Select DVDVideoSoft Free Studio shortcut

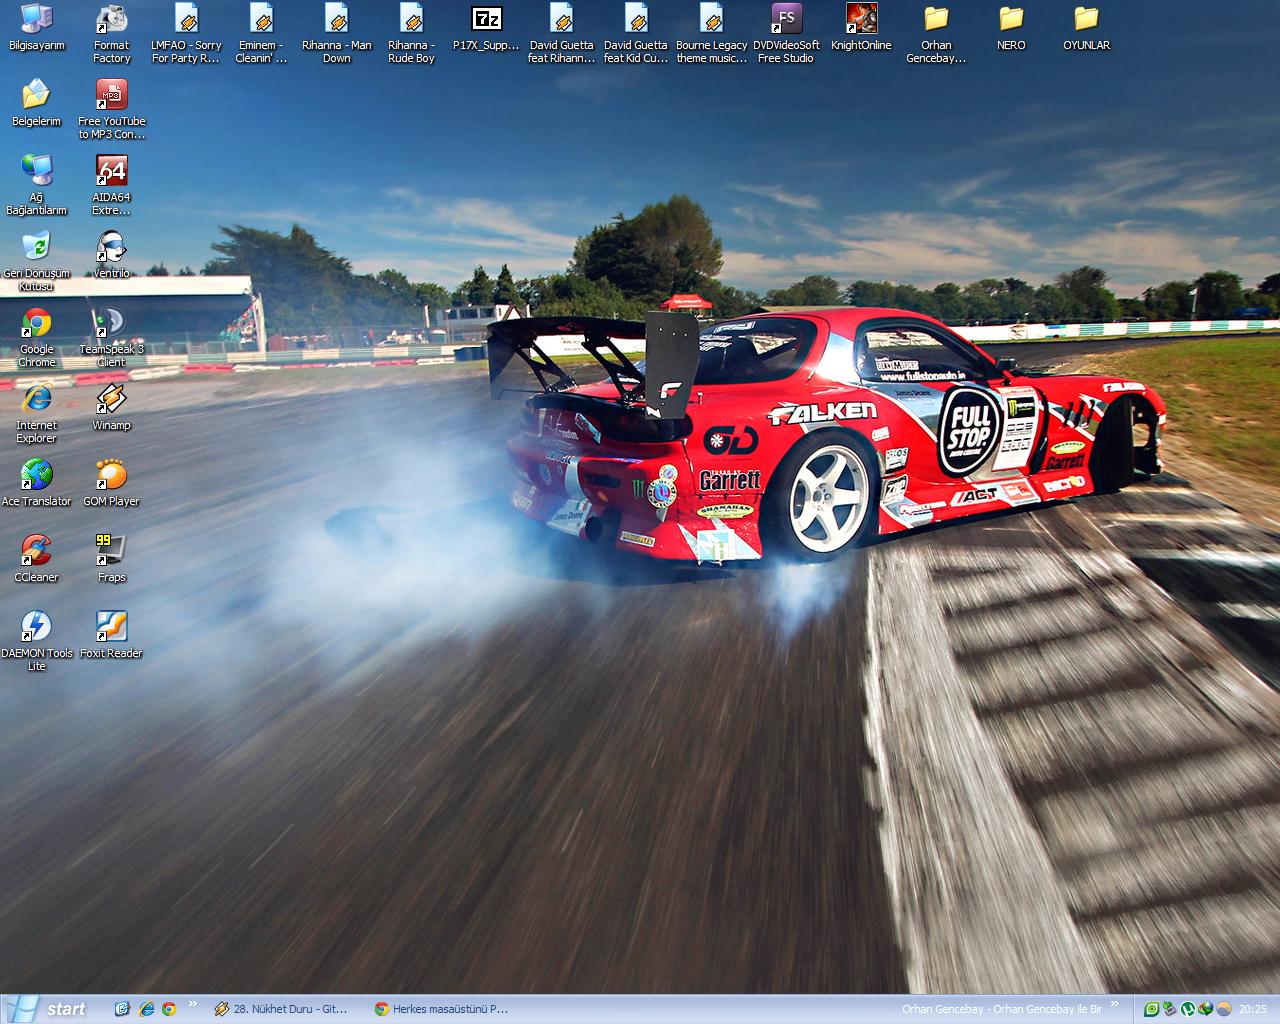coord(786,34)
